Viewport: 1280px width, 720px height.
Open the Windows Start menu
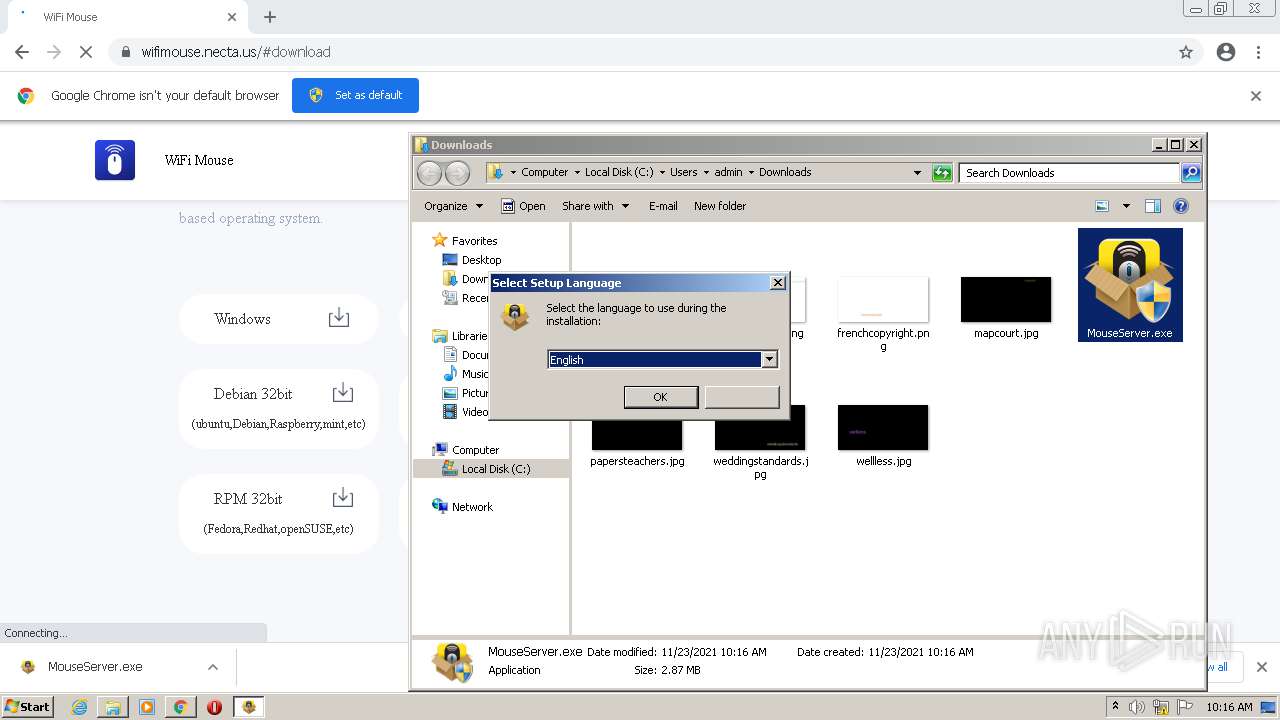tap(27, 707)
